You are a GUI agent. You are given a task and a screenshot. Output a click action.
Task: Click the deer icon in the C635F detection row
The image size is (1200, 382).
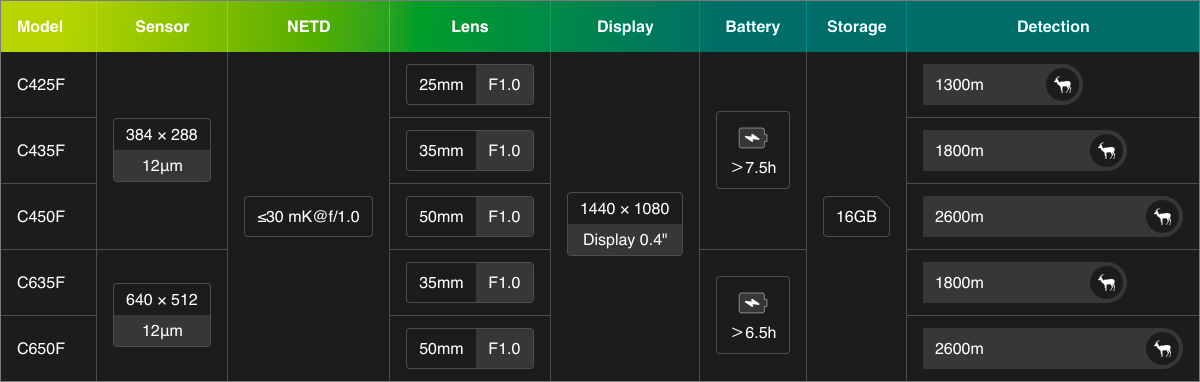pyautogui.click(x=1107, y=283)
